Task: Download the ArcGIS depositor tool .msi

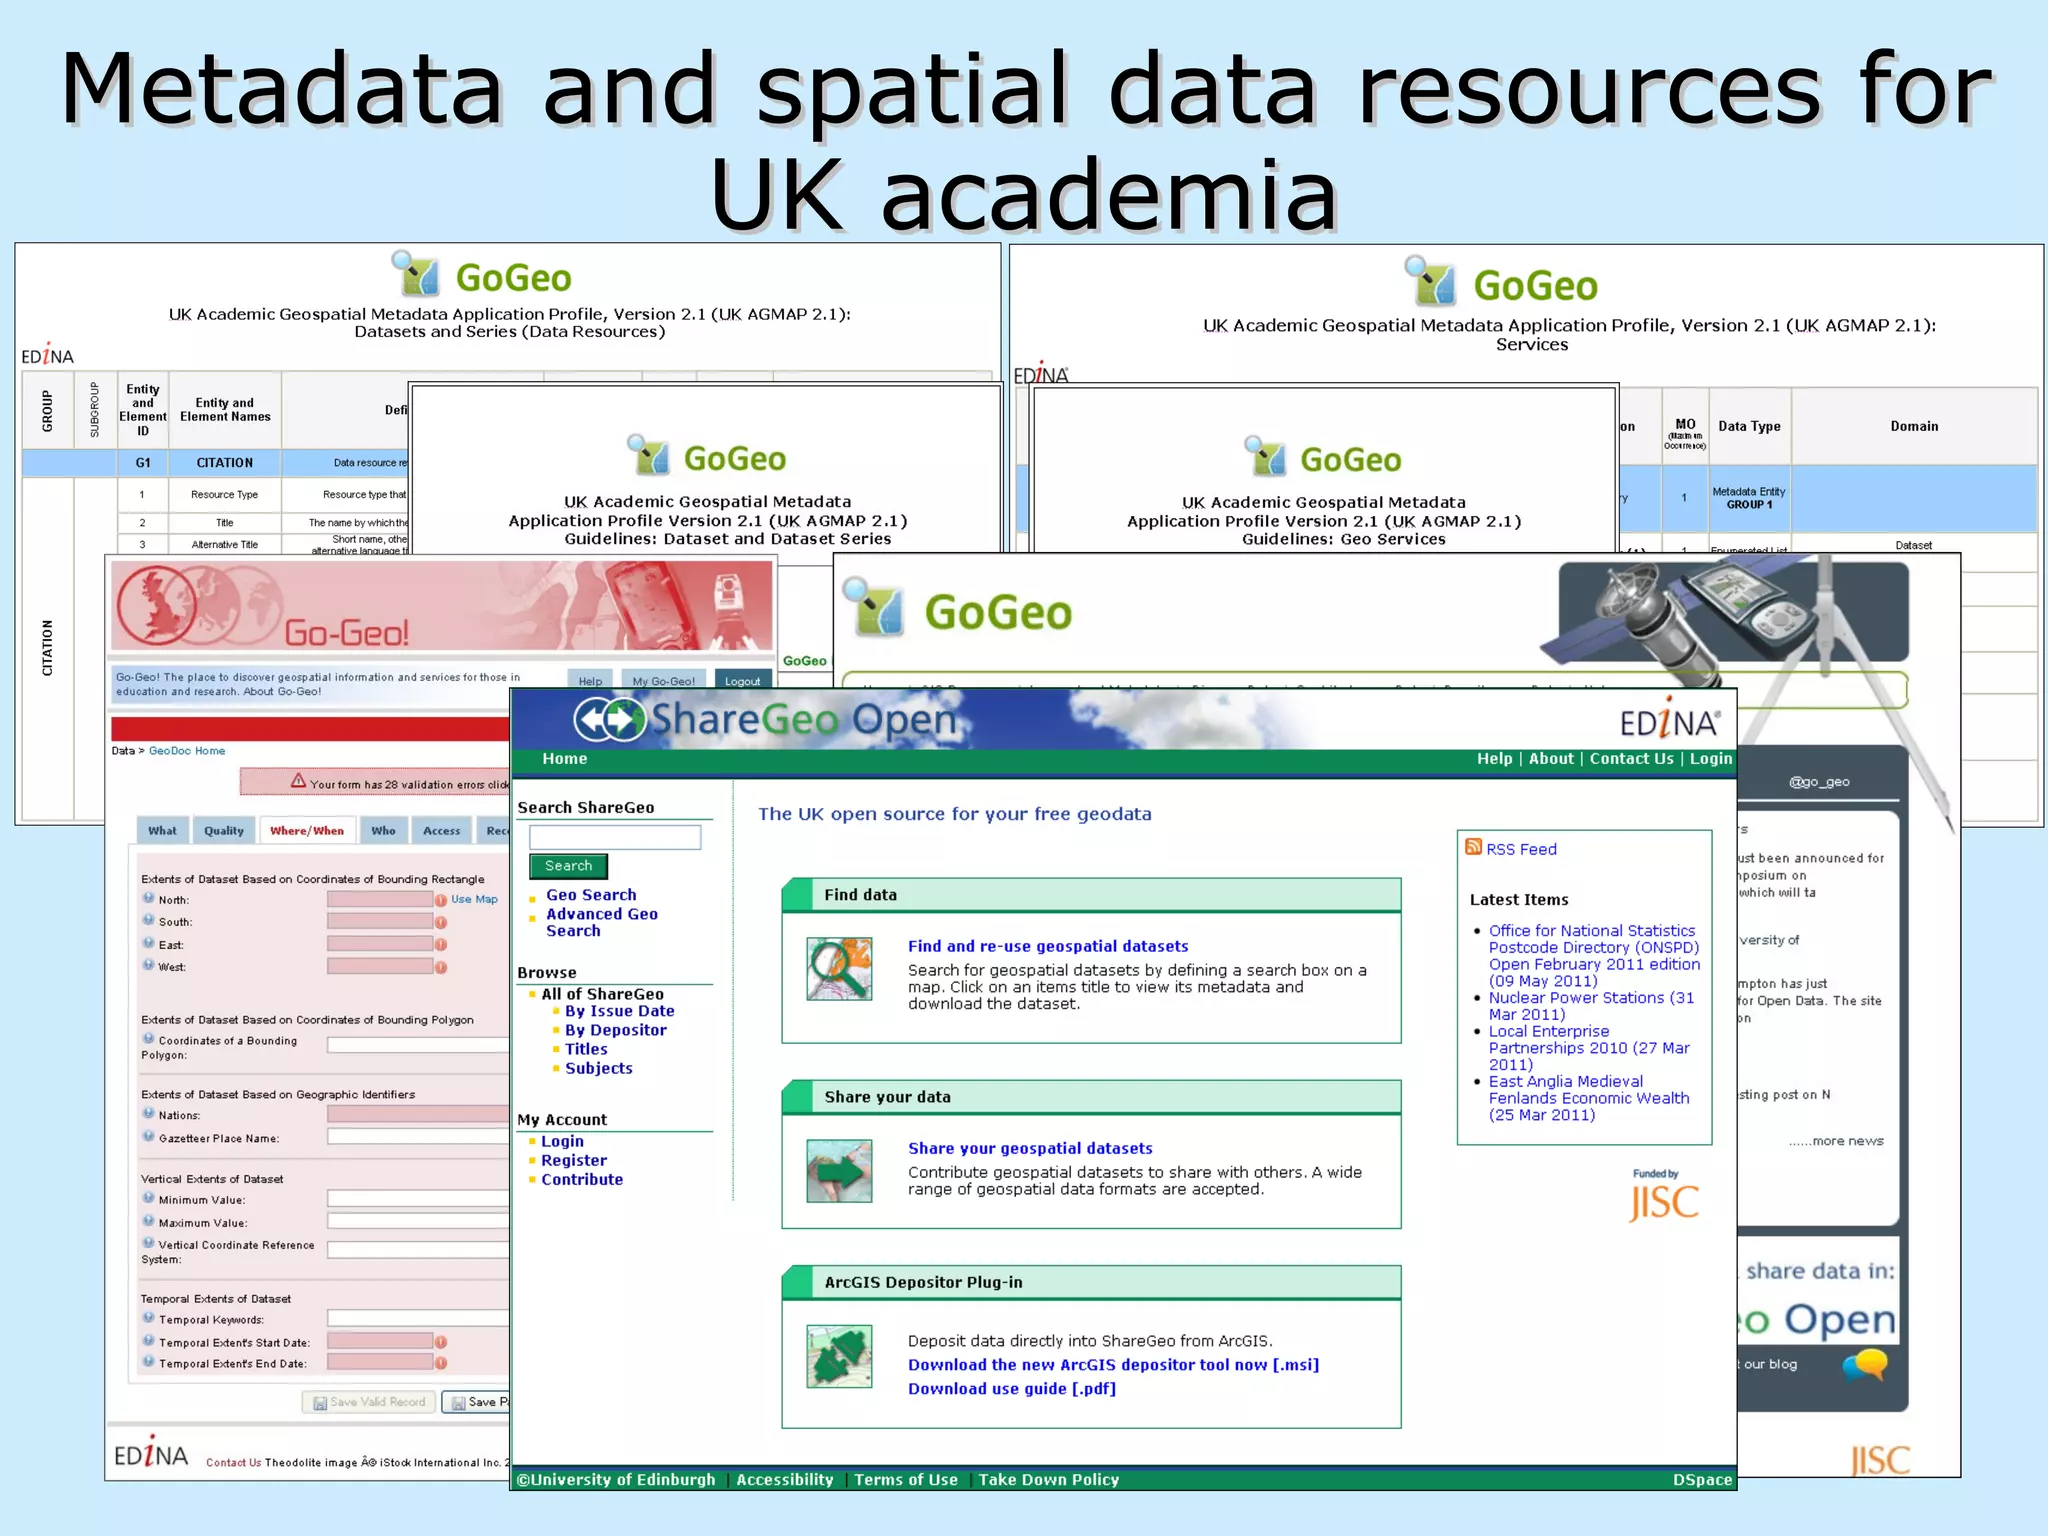Action: click(x=1113, y=1365)
